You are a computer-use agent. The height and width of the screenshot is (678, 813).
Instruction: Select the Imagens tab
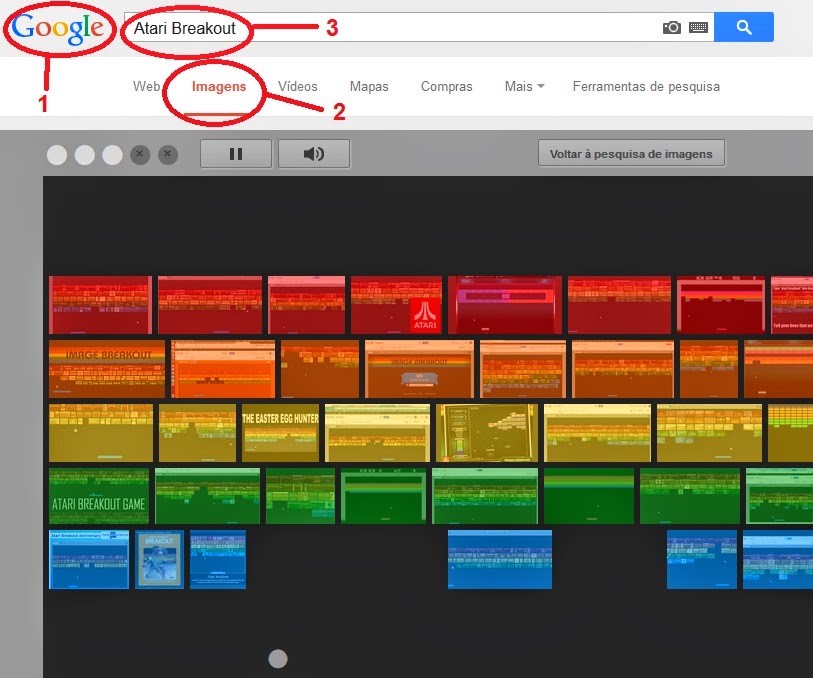click(219, 87)
